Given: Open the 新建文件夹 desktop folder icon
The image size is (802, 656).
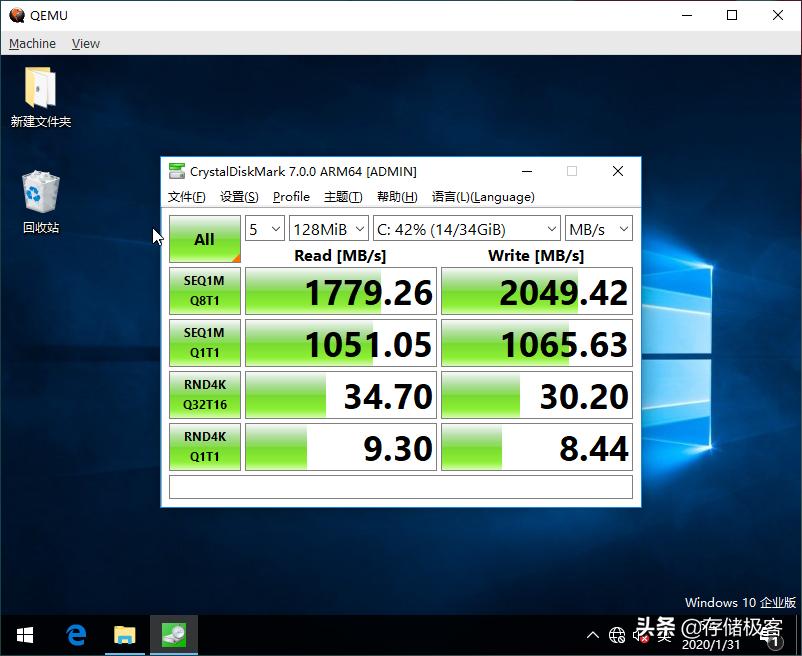Looking at the screenshot, I should point(40,97).
